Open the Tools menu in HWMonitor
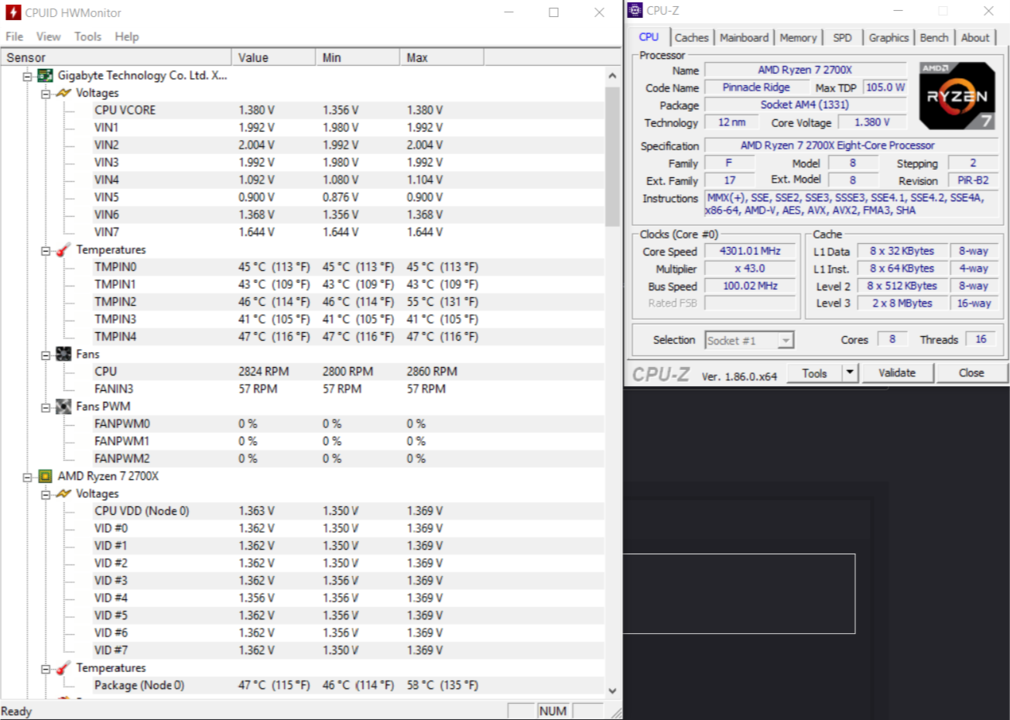Screen dimensions: 1010x720 88,37
